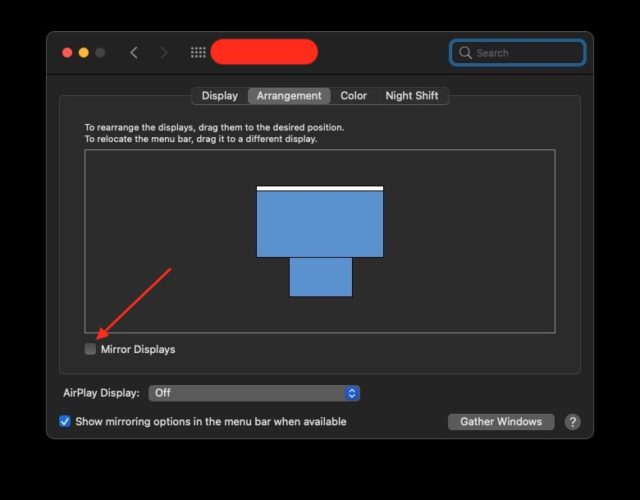Click the 'Mirror Displays' label text

point(138,349)
